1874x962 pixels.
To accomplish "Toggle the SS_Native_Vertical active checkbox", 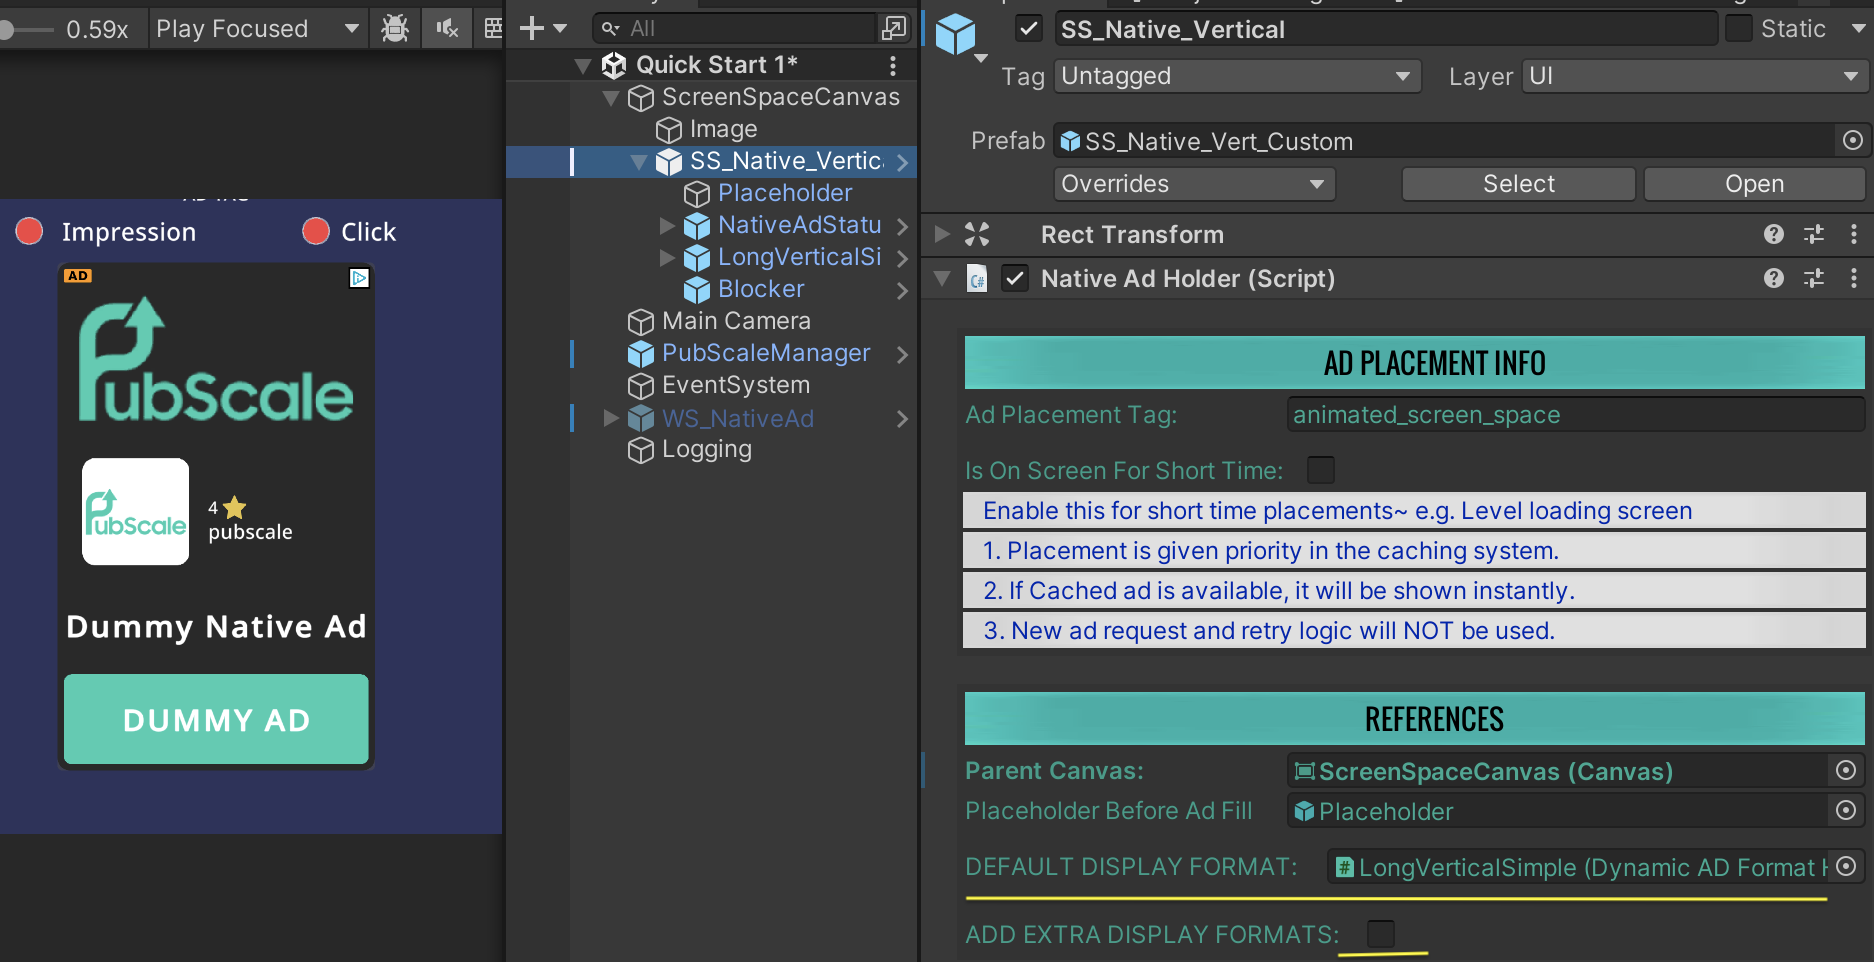I will pyautogui.click(x=1028, y=29).
